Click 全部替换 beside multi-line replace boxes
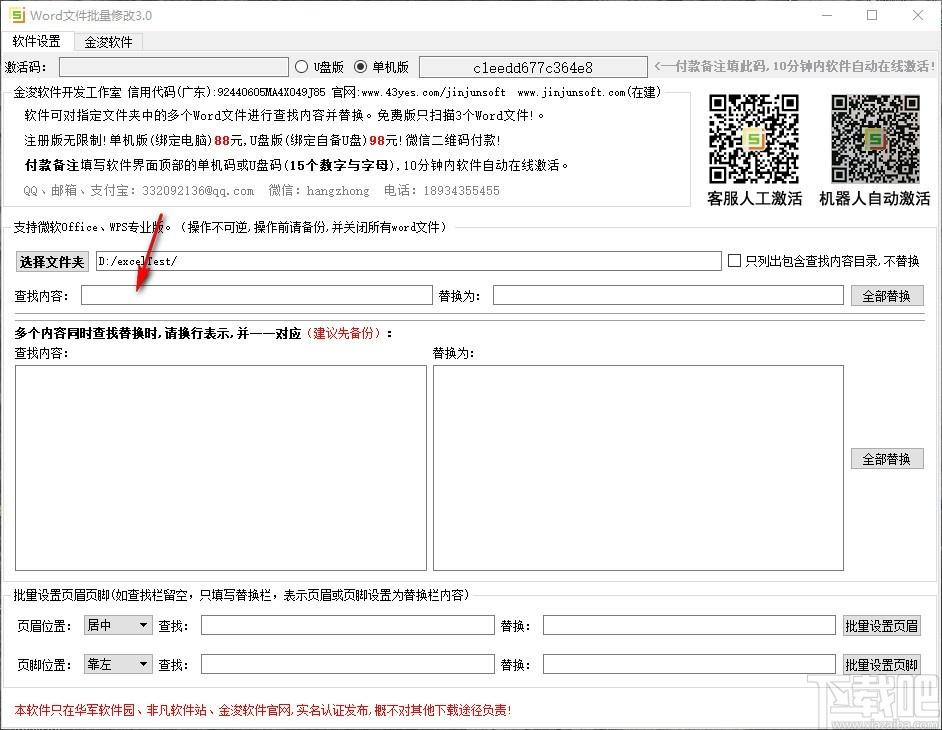The width and height of the screenshot is (942, 730). pos(887,459)
